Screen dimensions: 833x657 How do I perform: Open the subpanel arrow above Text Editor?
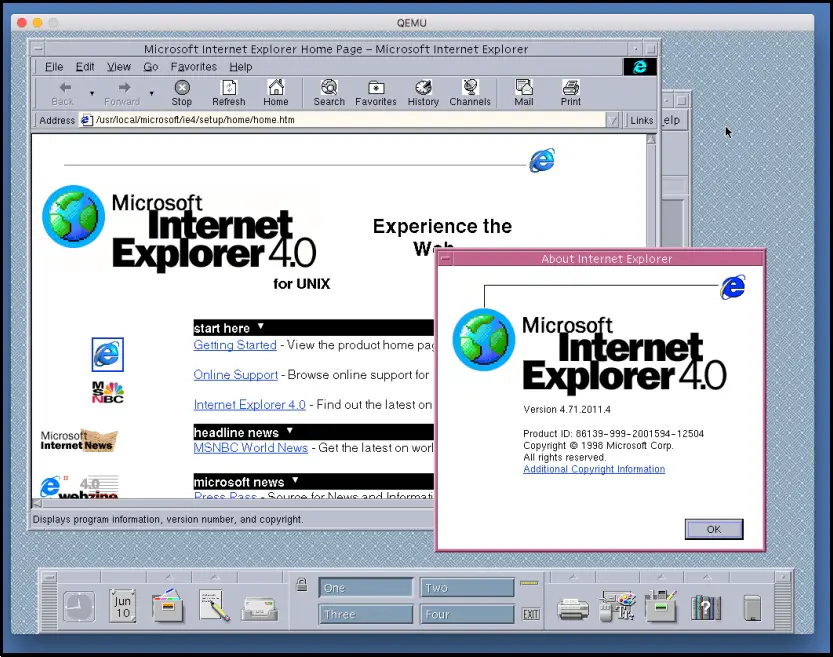pos(215,577)
